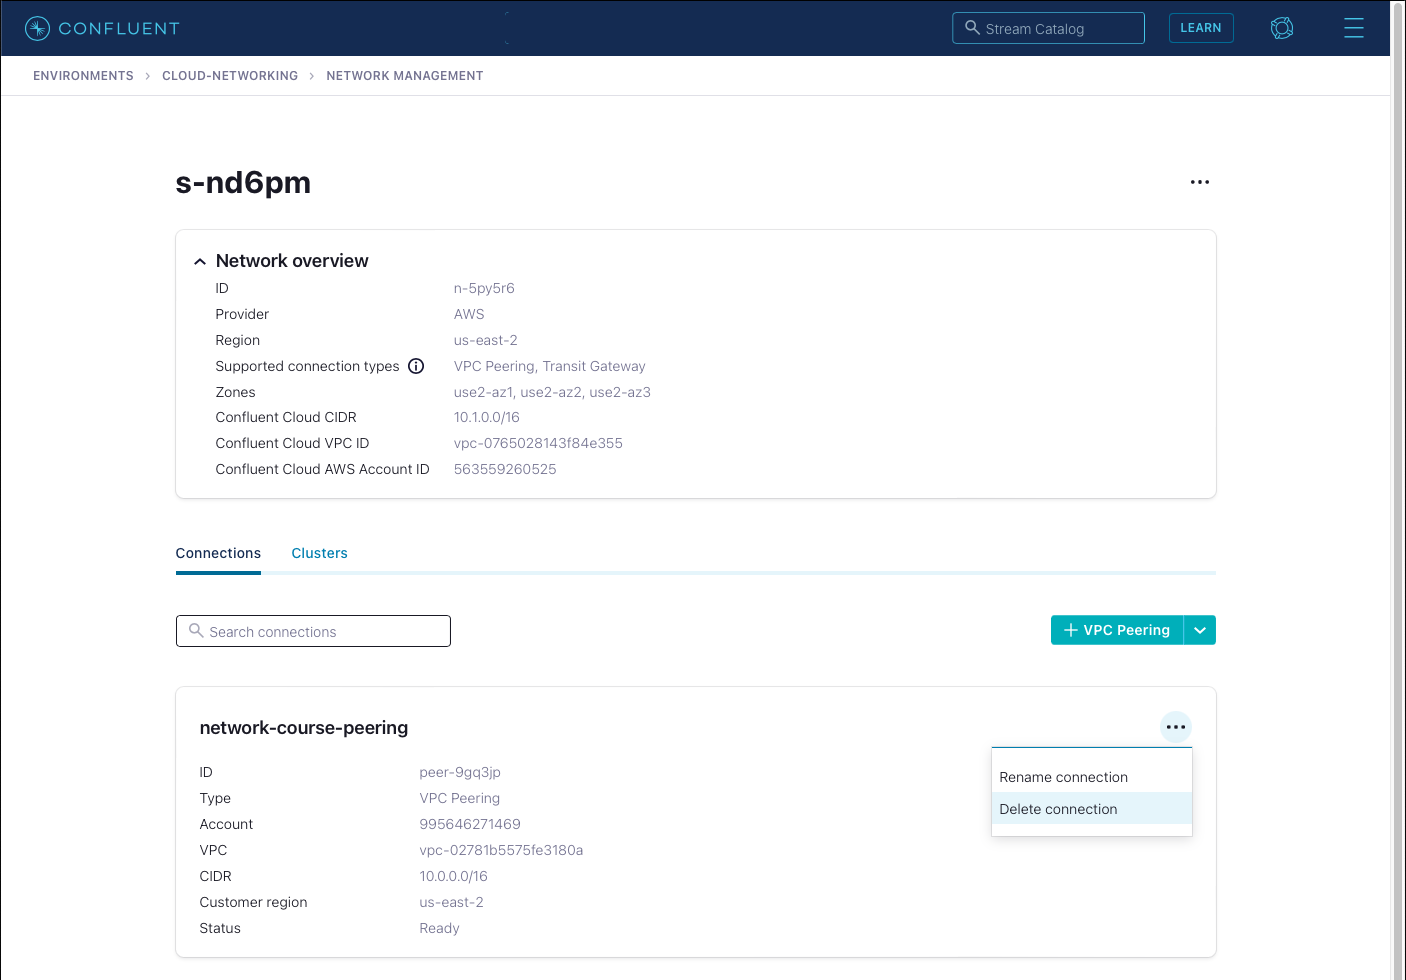Go to the Environments breadcrumb

pos(83,76)
